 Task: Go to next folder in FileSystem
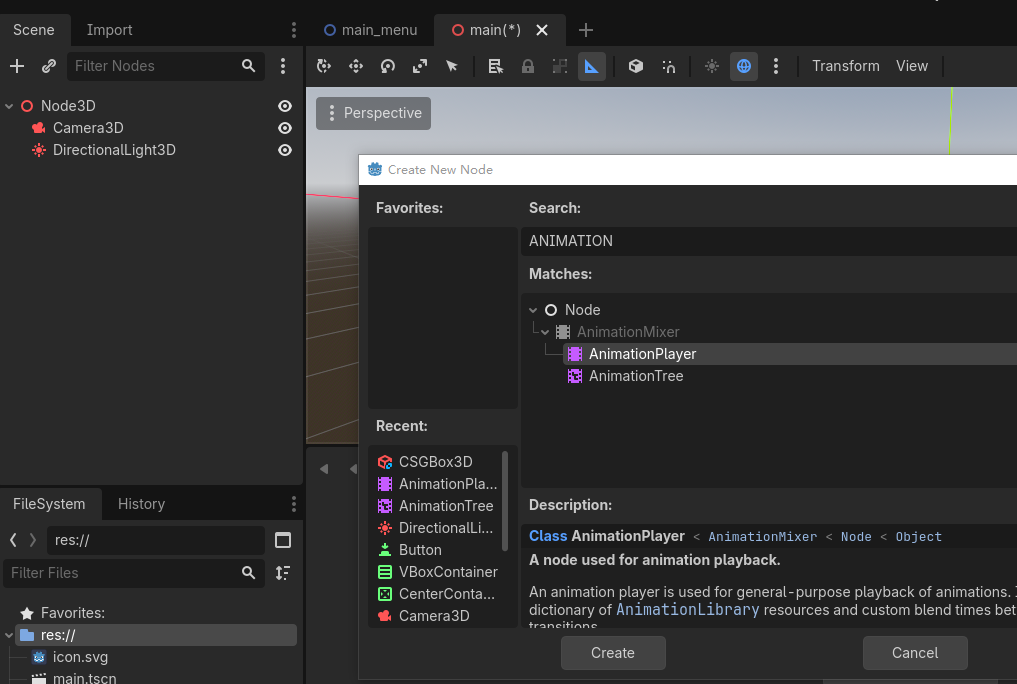(x=32, y=540)
